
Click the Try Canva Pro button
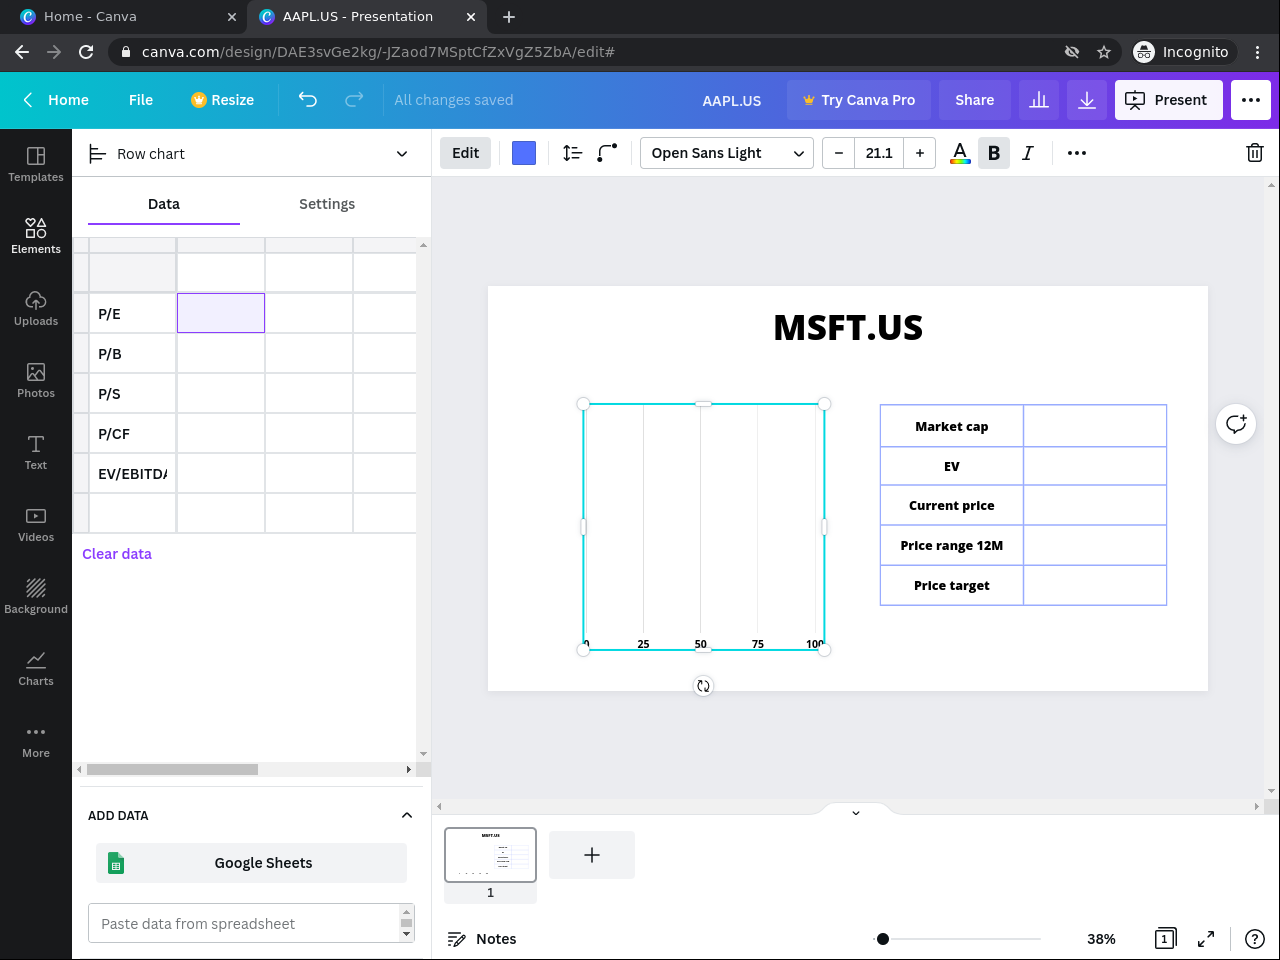(x=859, y=100)
